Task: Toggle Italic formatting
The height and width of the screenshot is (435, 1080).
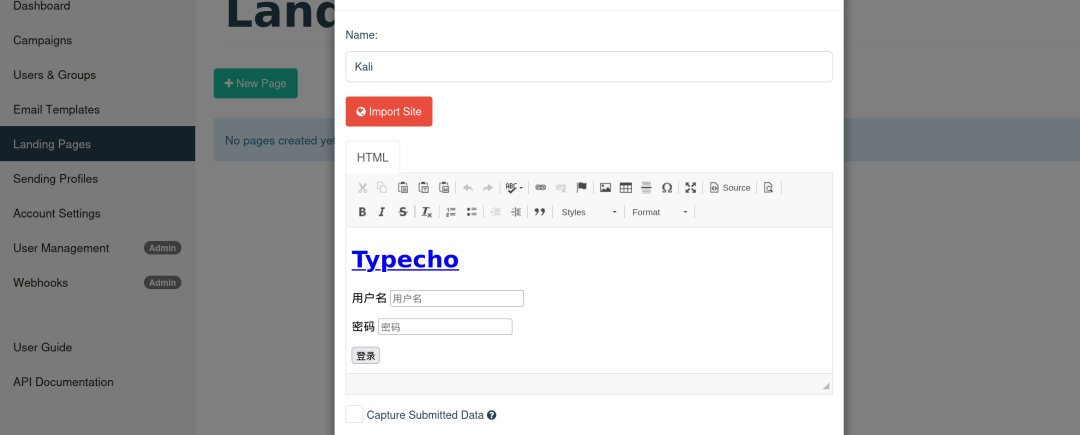Action: [x=382, y=212]
